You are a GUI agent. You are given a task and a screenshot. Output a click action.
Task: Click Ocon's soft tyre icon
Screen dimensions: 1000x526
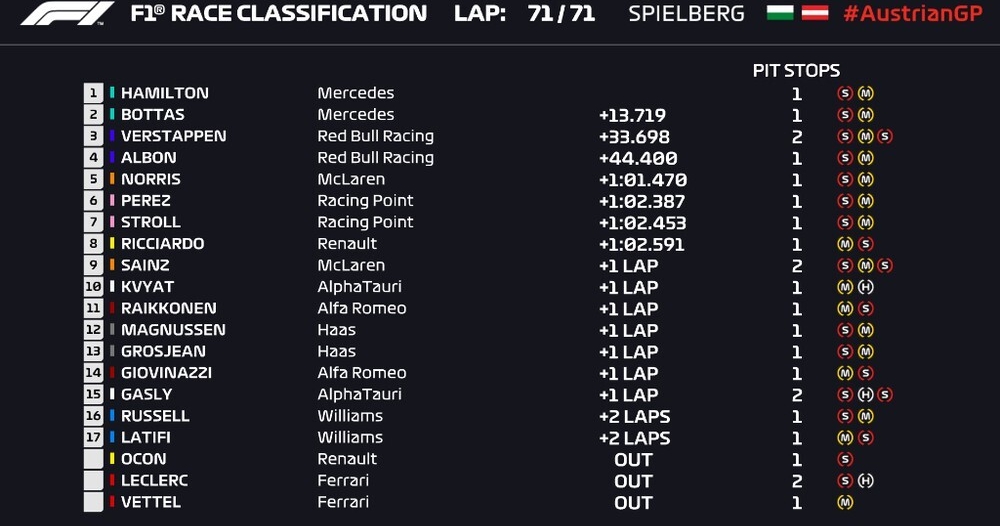(x=845, y=459)
